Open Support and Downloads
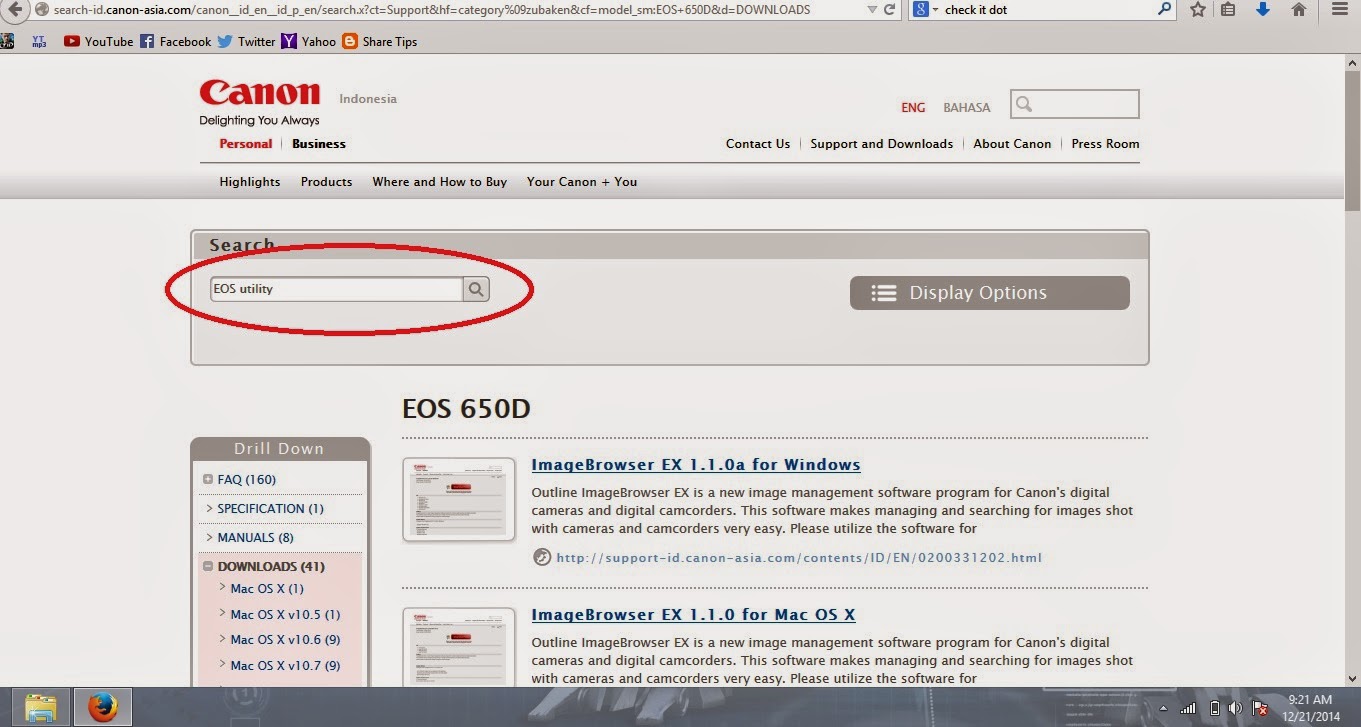 (x=882, y=144)
